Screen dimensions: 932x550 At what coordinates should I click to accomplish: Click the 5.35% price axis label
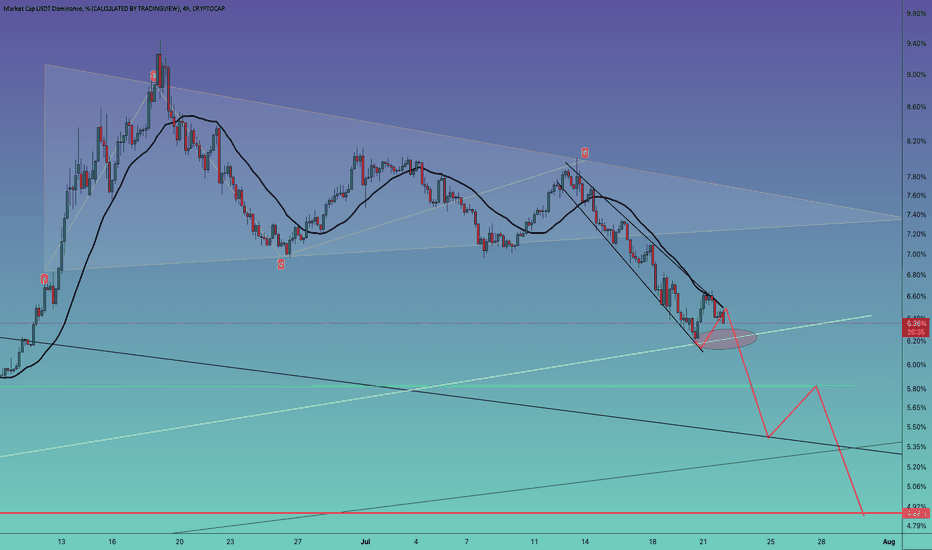coord(916,447)
